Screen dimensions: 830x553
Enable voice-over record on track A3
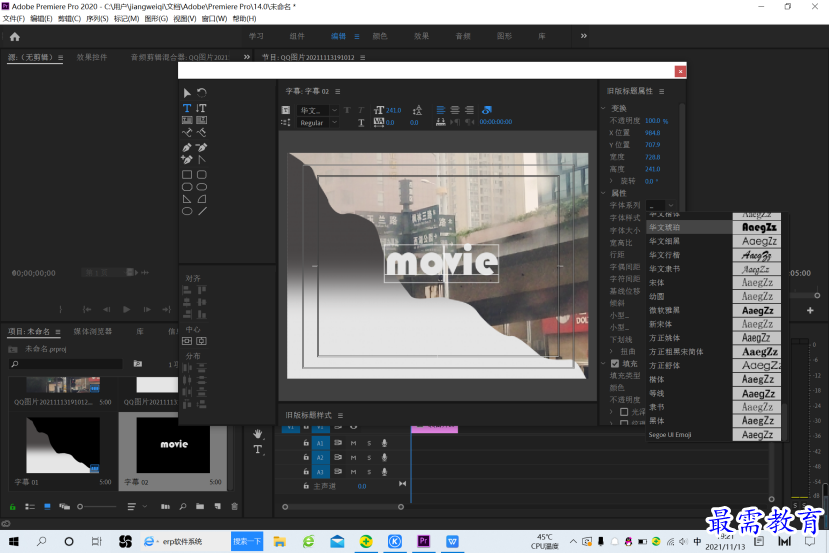384,472
